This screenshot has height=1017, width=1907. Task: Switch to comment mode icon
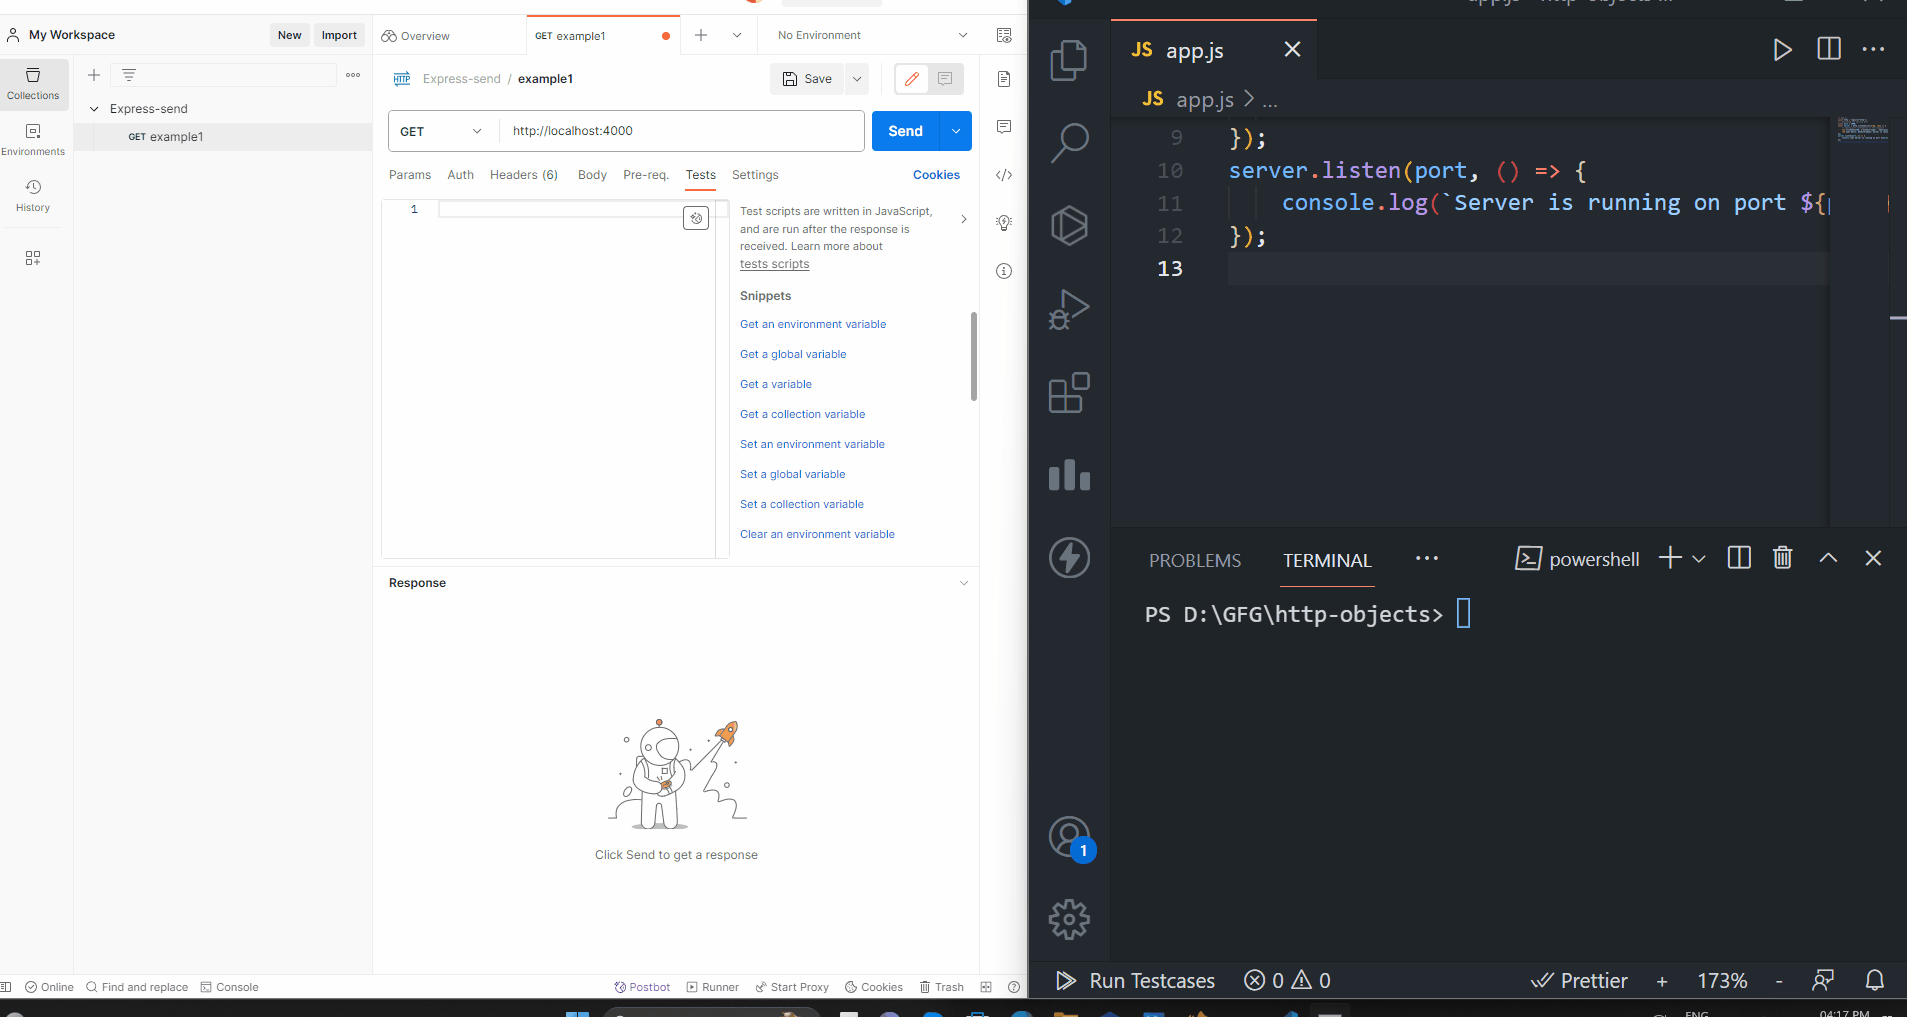coord(945,79)
